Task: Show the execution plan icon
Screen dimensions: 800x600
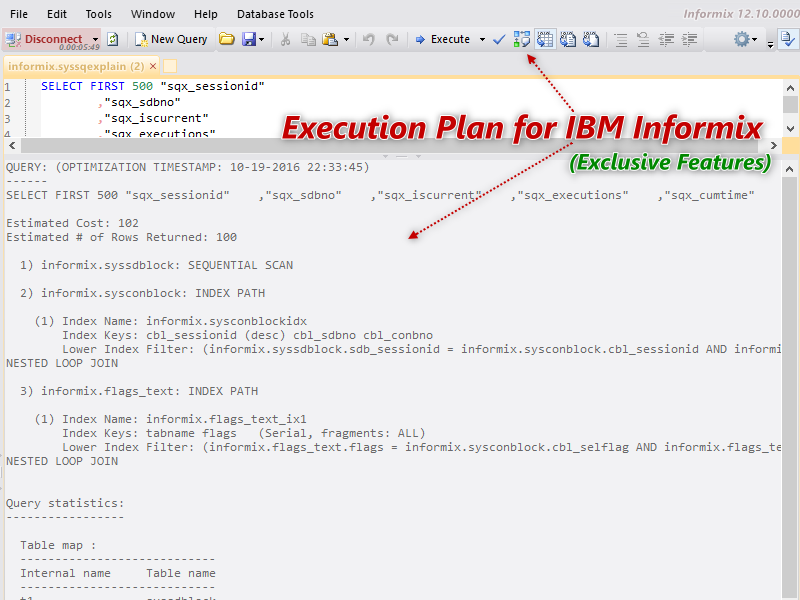Action: click(x=522, y=39)
